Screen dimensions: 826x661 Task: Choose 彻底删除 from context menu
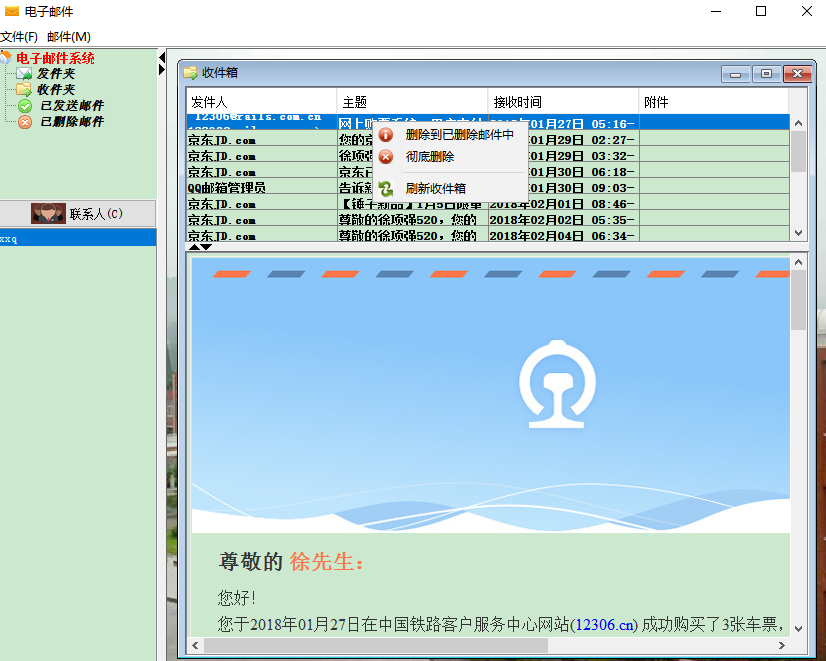(x=450, y=156)
